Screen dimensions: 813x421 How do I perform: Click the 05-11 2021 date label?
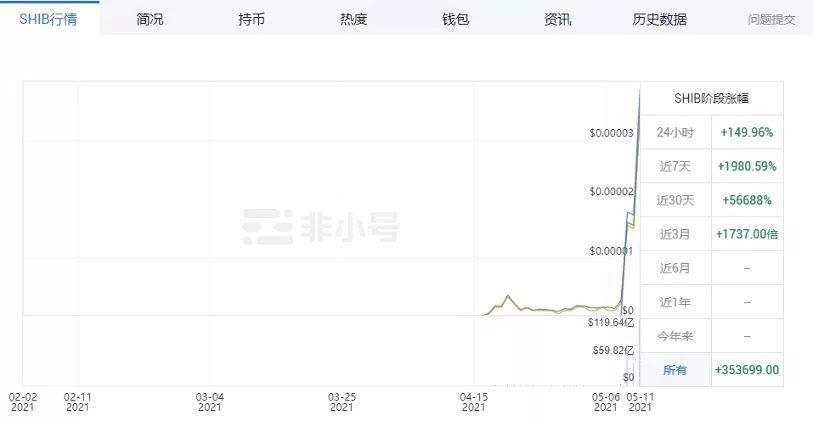(x=639, y=402)
